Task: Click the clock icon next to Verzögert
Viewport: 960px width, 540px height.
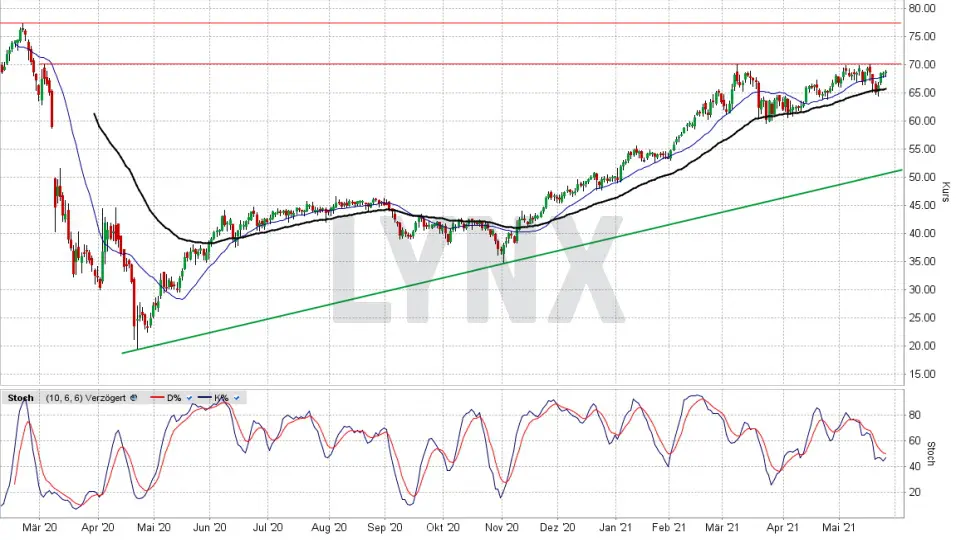Action: click(134, 398)
